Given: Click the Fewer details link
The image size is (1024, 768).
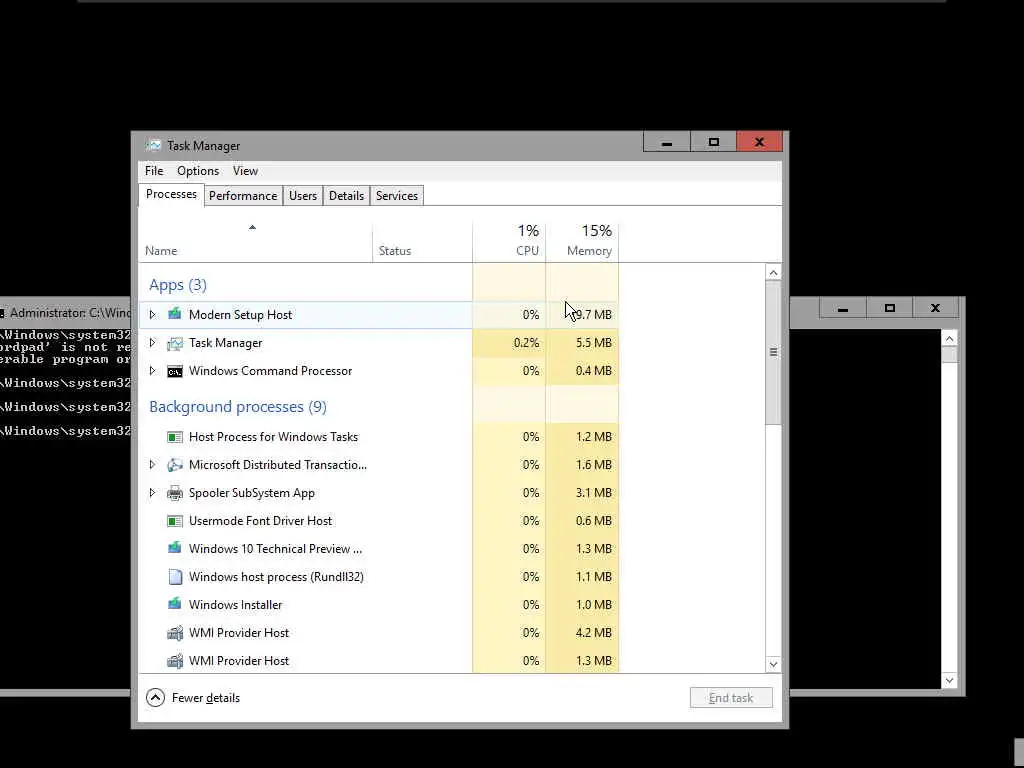Looking at the screenshot, I should tap(206, 697).
